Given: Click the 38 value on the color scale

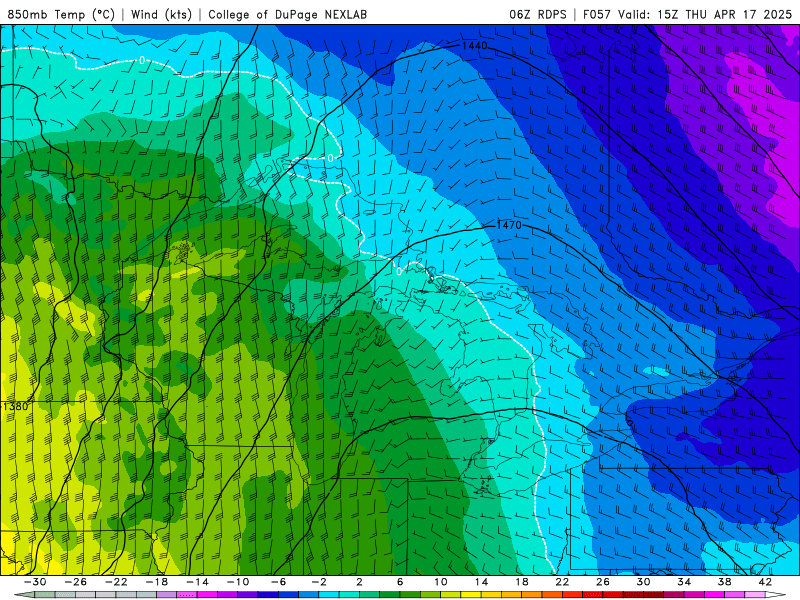Looking at the screenshot, I should pyautogui.click(x=724, y=582).
